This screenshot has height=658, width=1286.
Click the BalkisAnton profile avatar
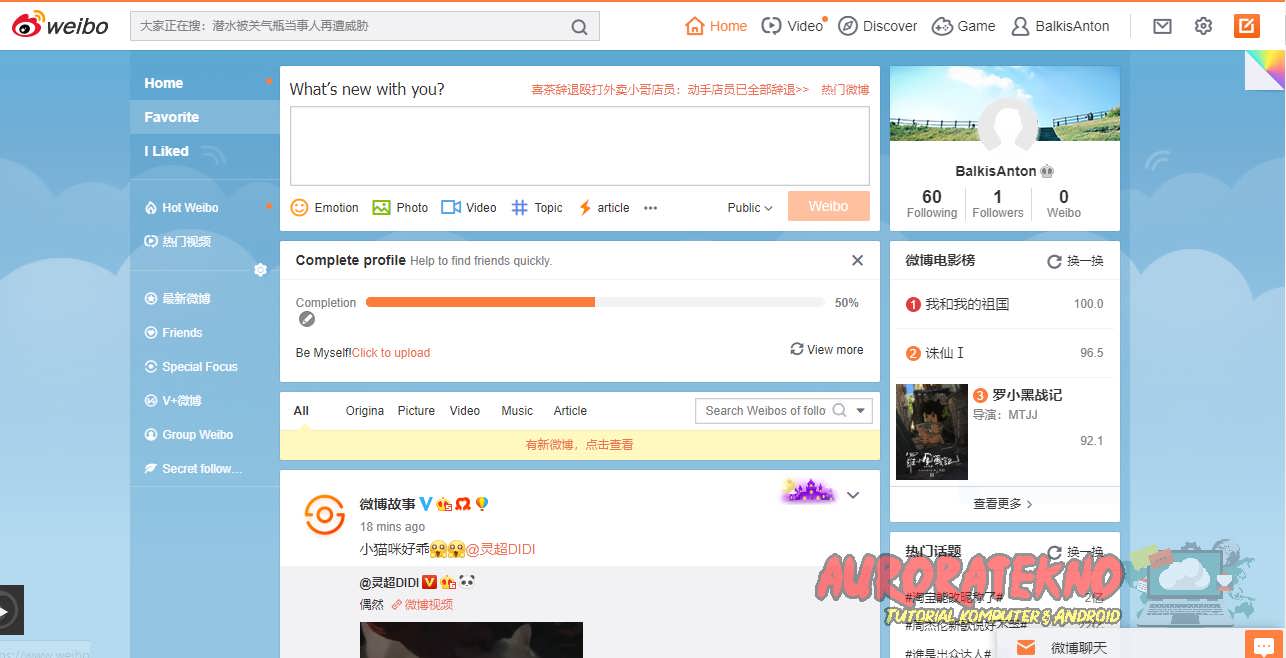point(1007,128)
